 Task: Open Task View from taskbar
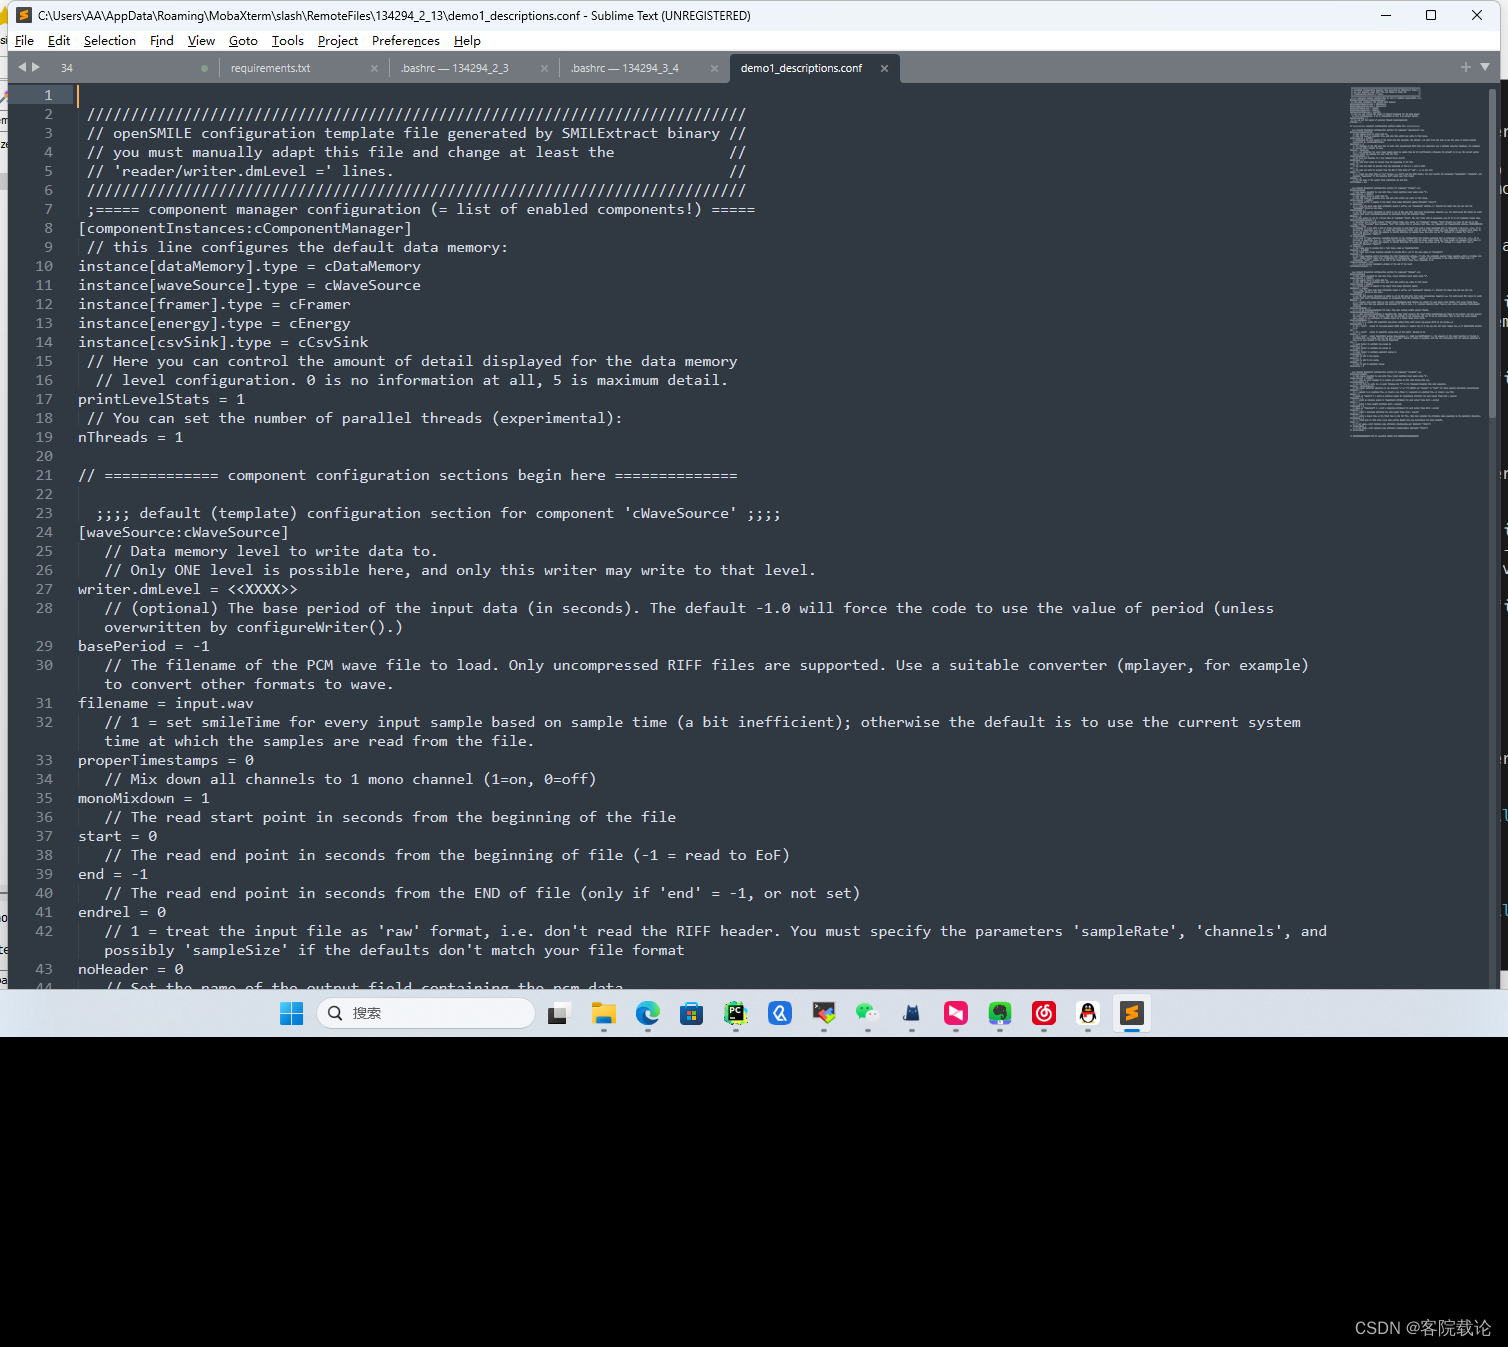pyautogui.click(x=558, y=1013)
